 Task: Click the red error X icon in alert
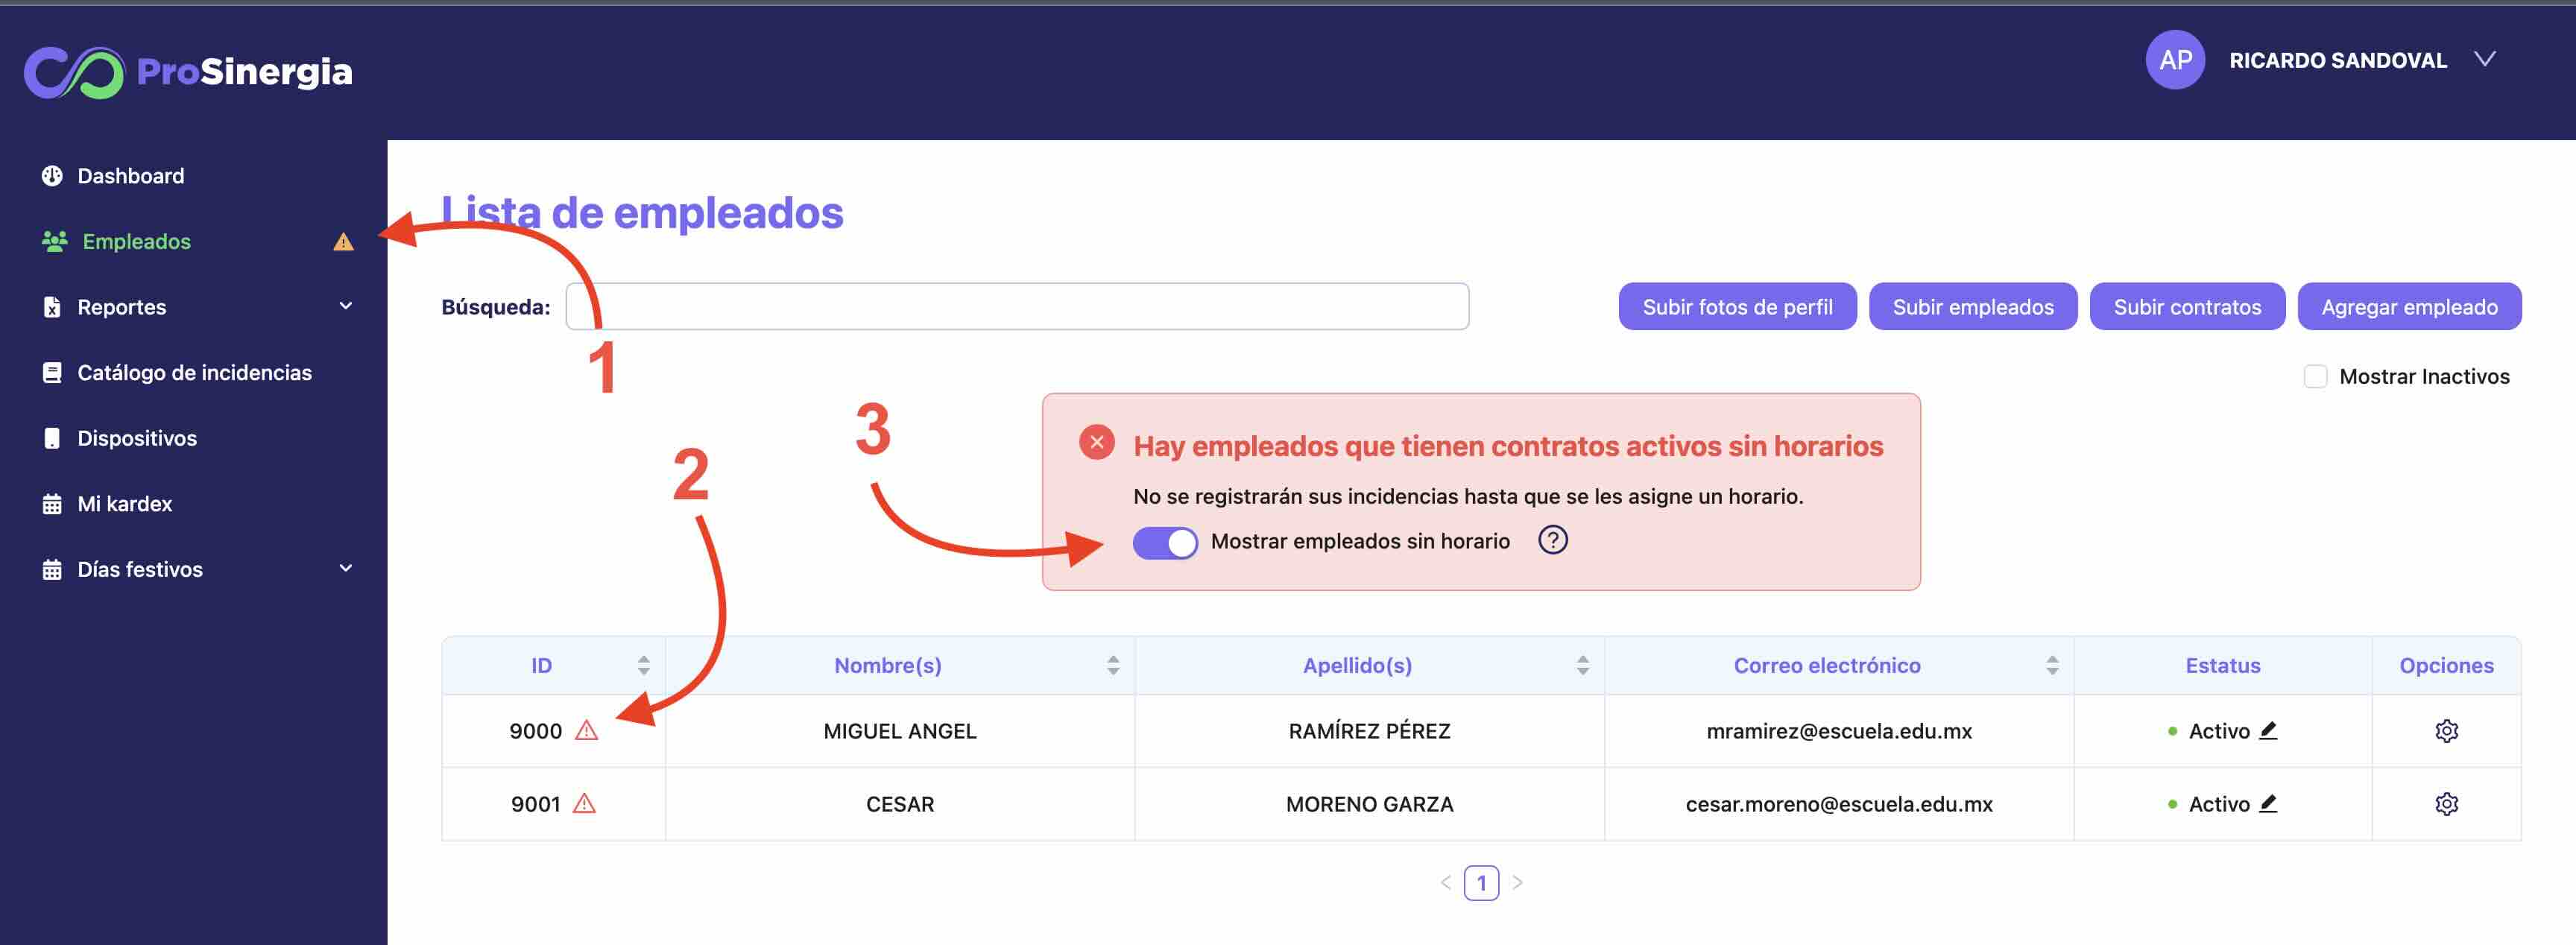(x=1097, y=442)
